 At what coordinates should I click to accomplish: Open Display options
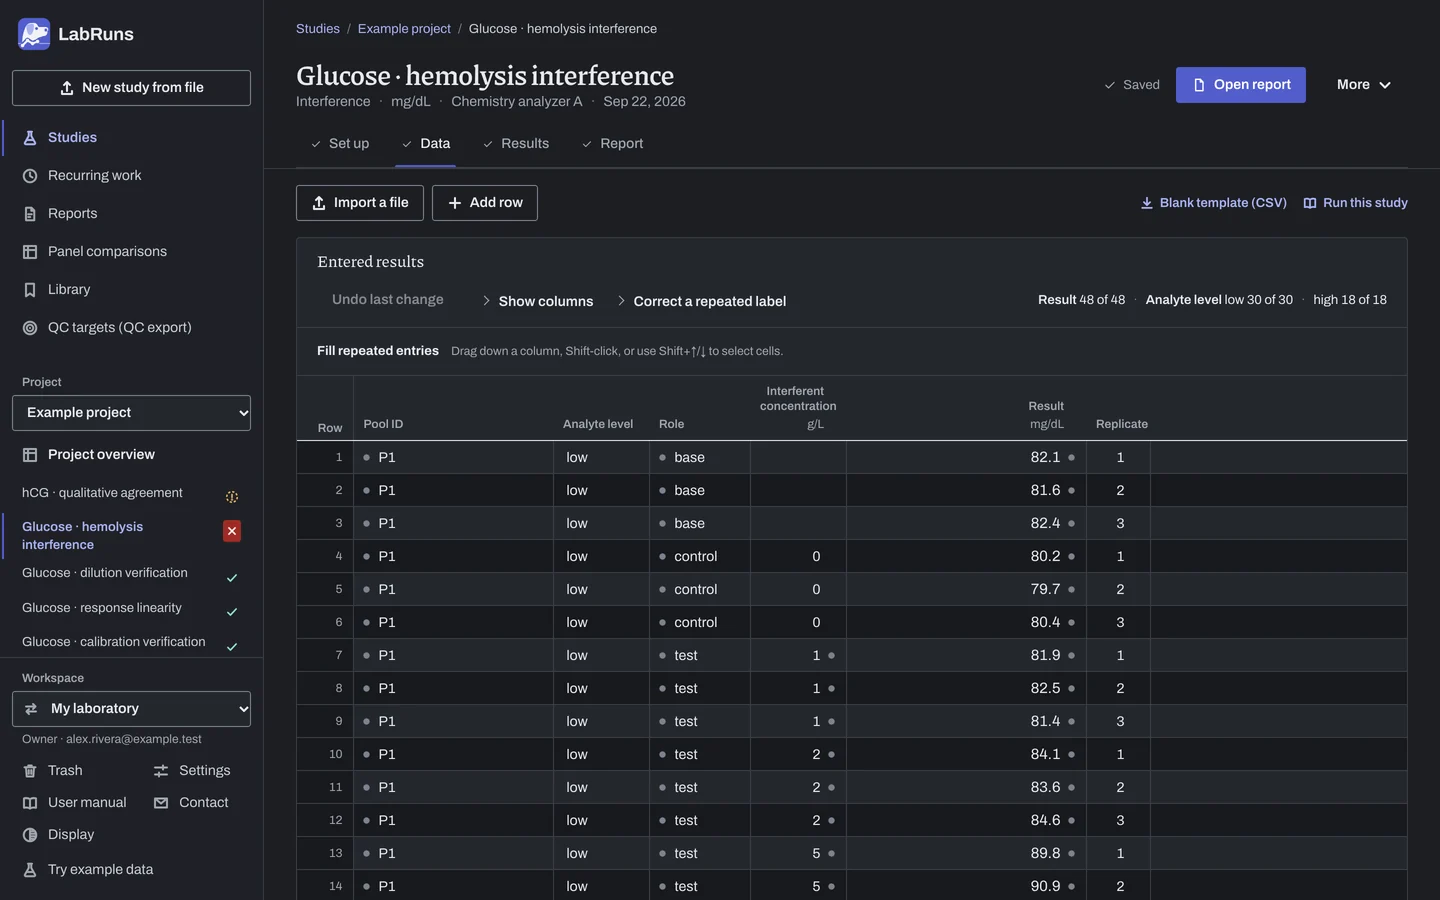59,834
